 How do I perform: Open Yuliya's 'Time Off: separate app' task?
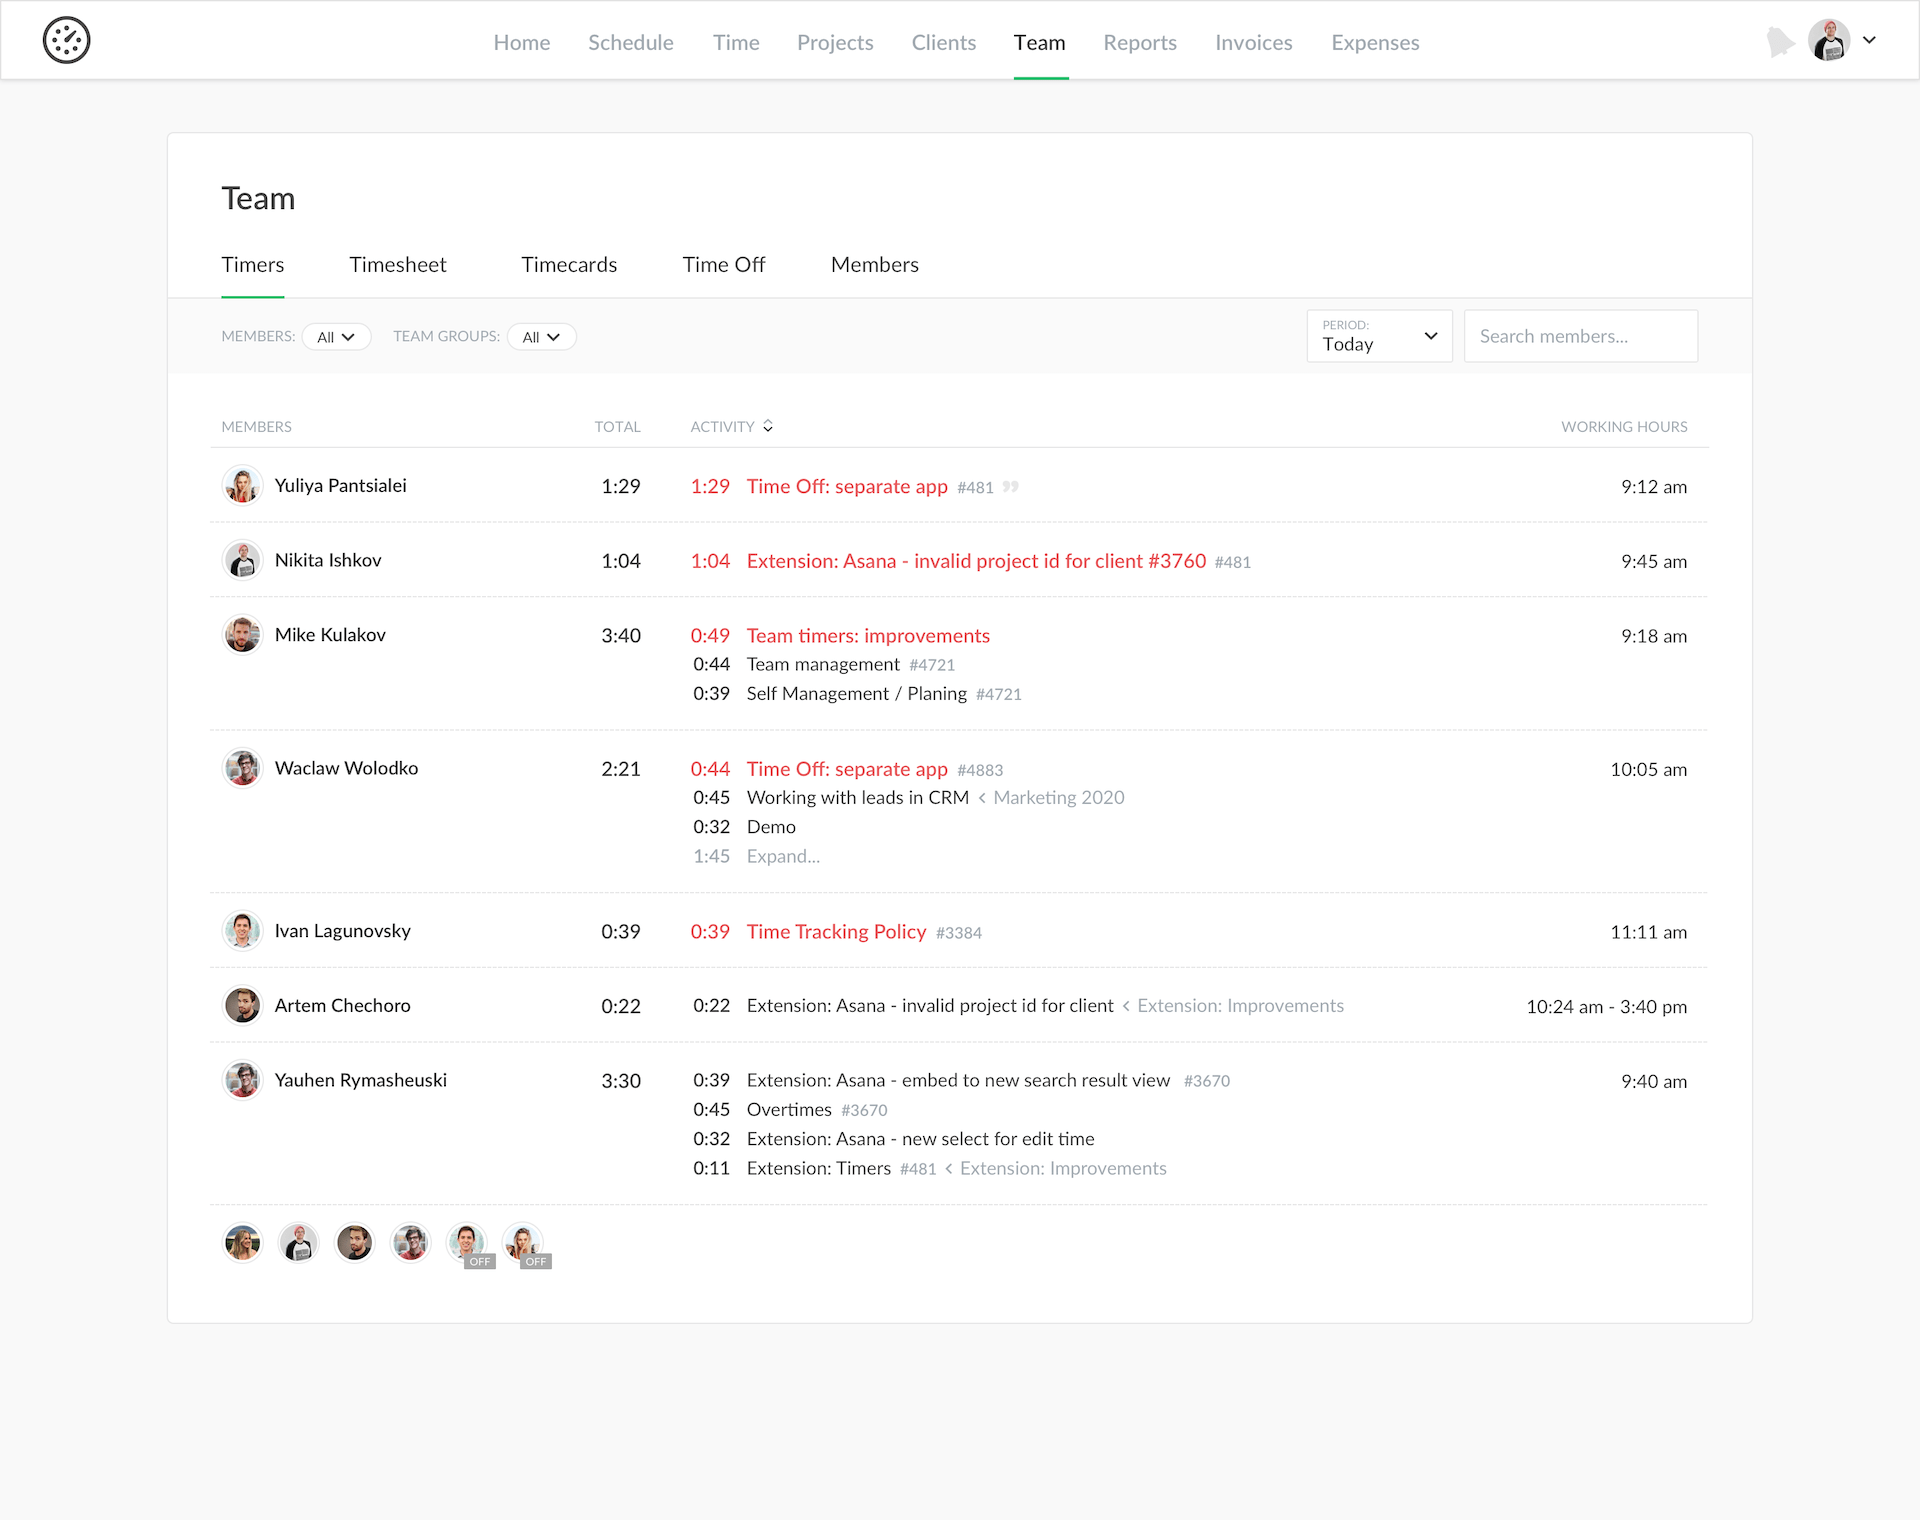(847, 486)
